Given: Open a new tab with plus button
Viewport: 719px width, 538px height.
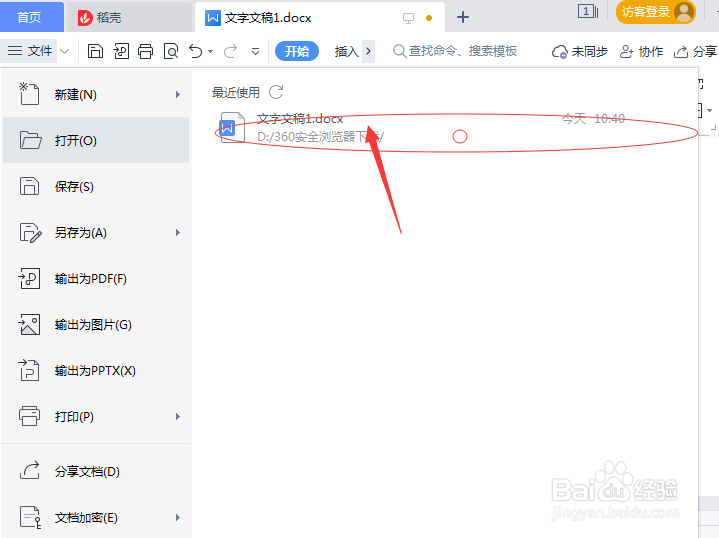Looking at the screenshot, I should pos(463,17).
